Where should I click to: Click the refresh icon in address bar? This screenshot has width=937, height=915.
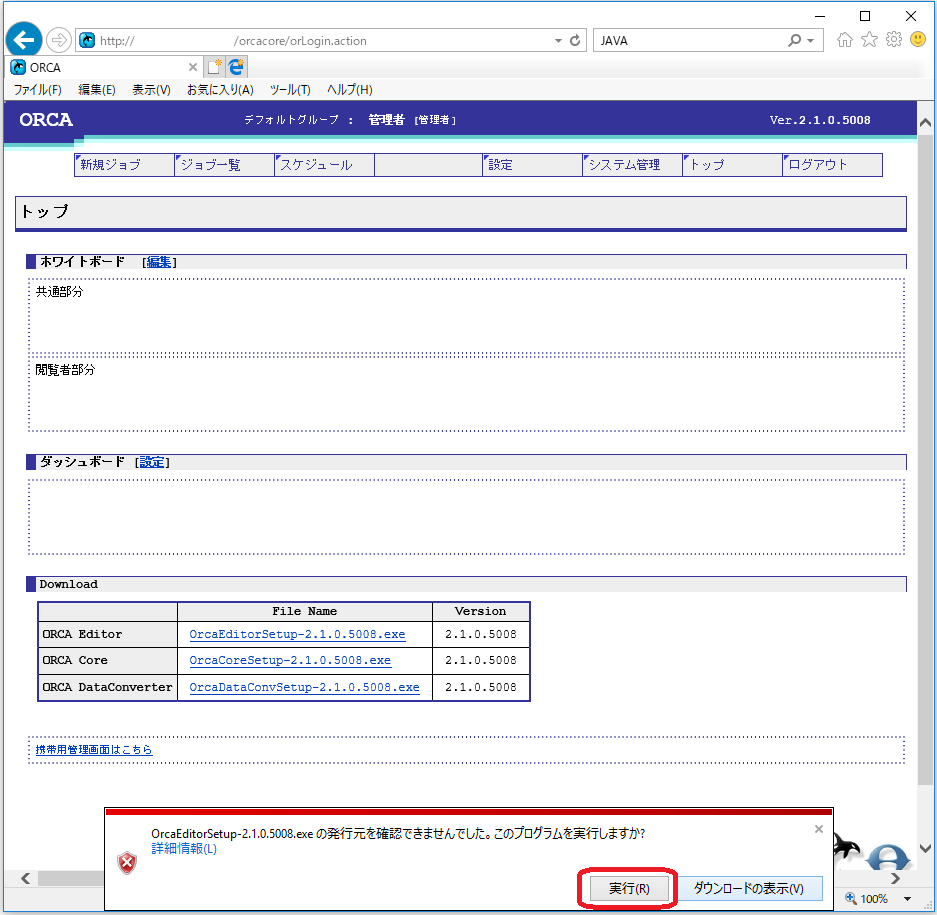click(x=575, y=40)
